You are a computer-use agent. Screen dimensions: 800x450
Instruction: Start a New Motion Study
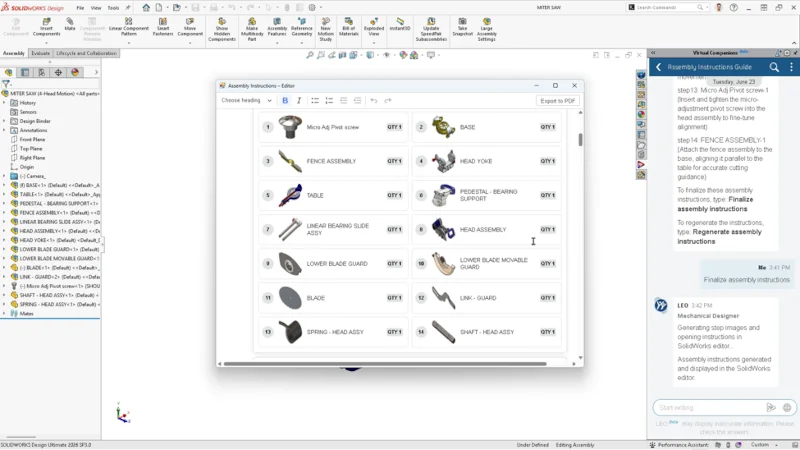[x=326, y=30]
